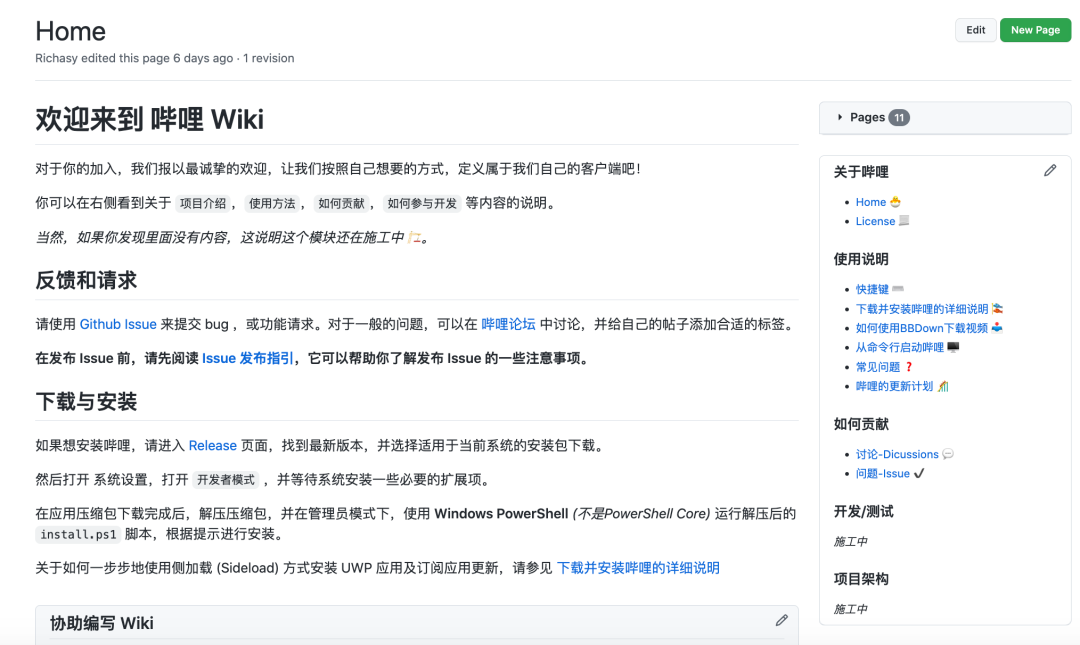Open the Release page link

[x=213, y=445]
